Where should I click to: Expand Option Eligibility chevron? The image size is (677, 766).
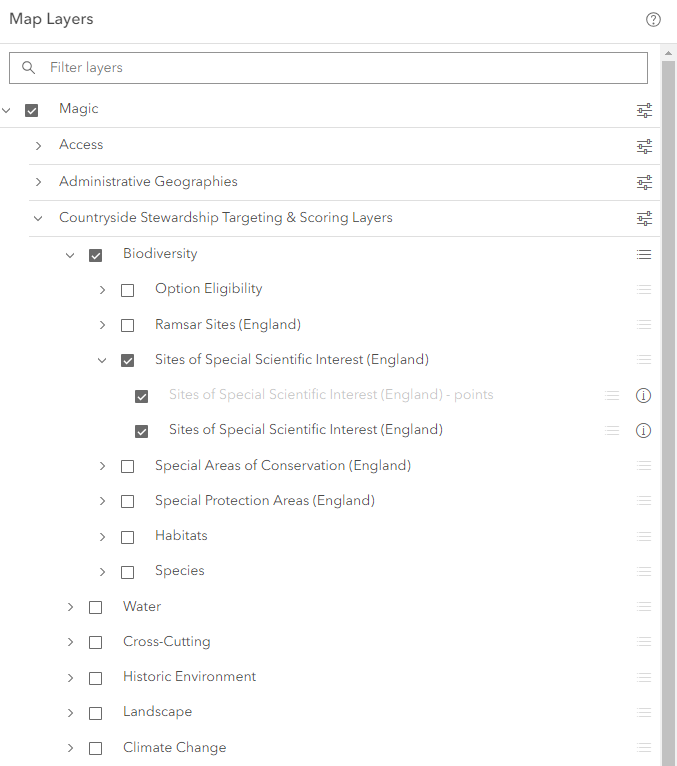(x=102, y=290)
